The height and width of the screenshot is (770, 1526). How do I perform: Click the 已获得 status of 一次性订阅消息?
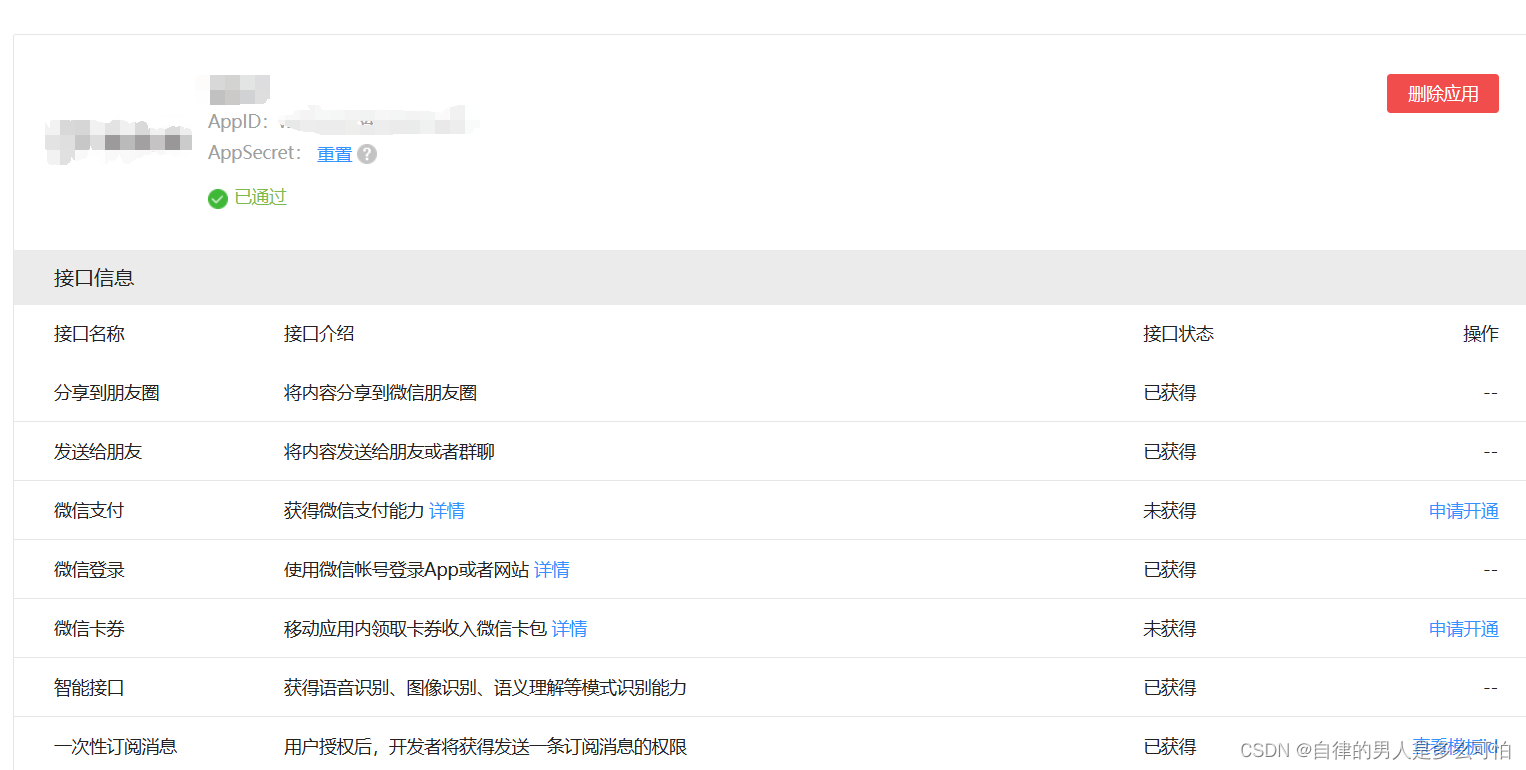pyautogui.click(x=1170, y=747)
